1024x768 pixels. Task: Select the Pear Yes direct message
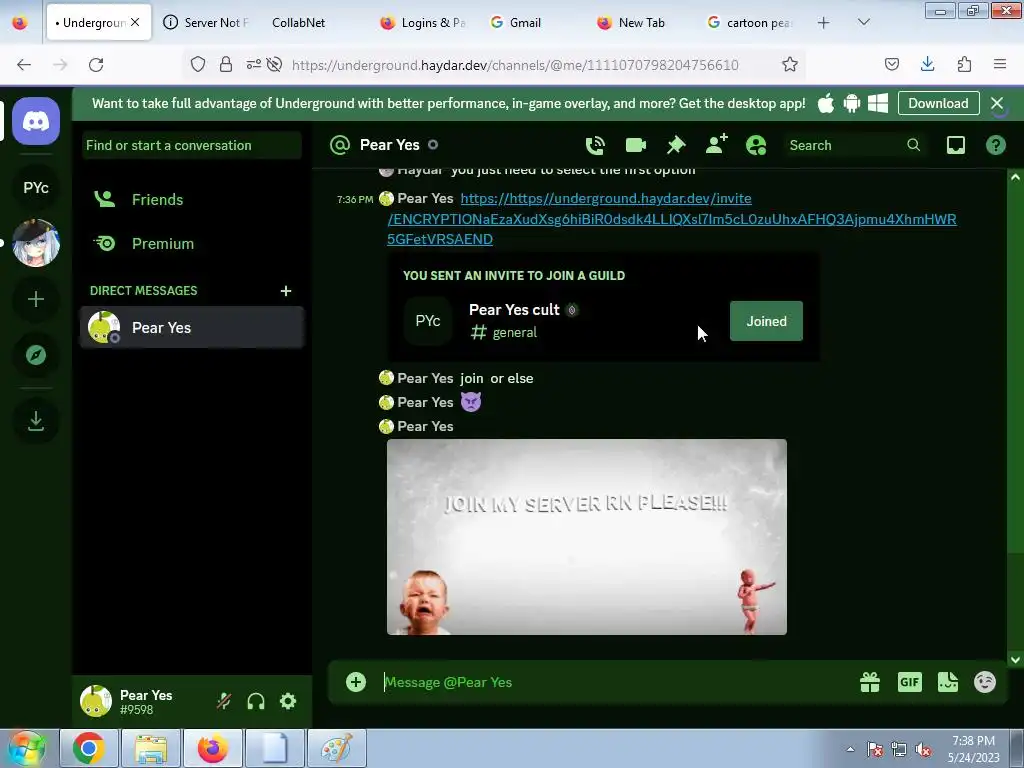(191, 327)
